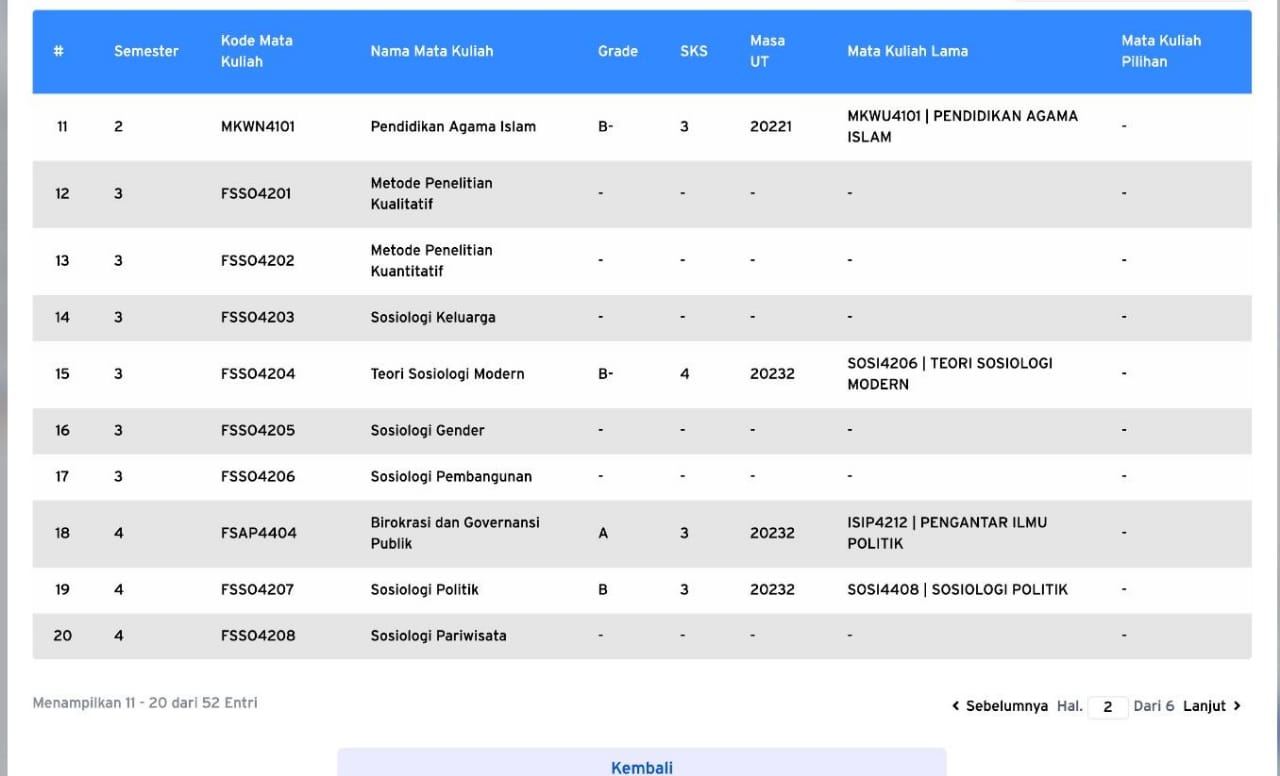This screenshot has height=776, width=1280.
Task: Select course code MKWN4101
Action: (258, 127)
